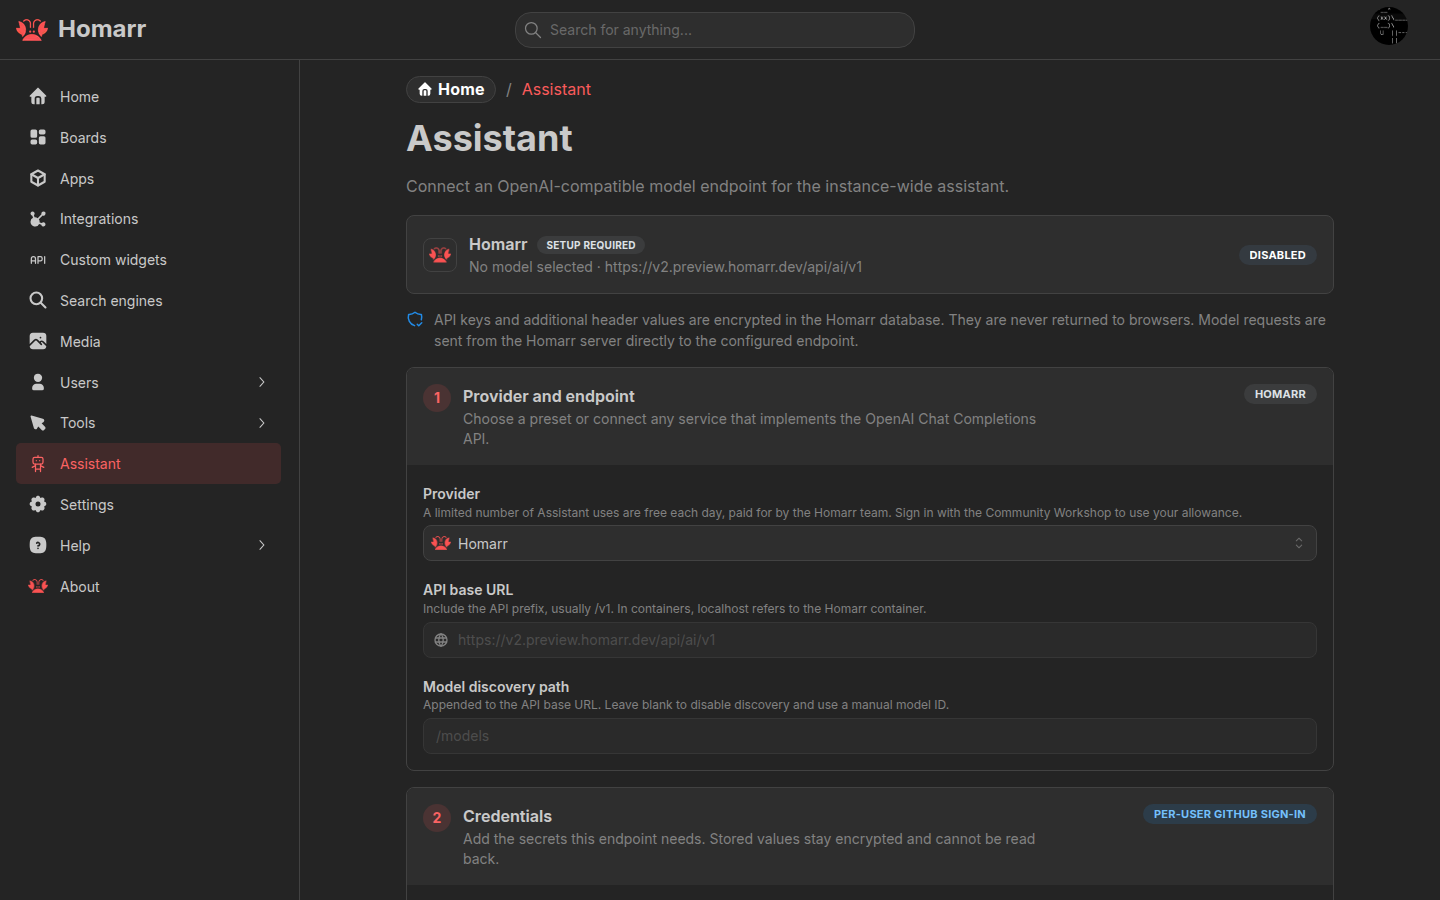Expand the Help submenu chevron
Screen dimensions: 1440x900
coord(262,545)
